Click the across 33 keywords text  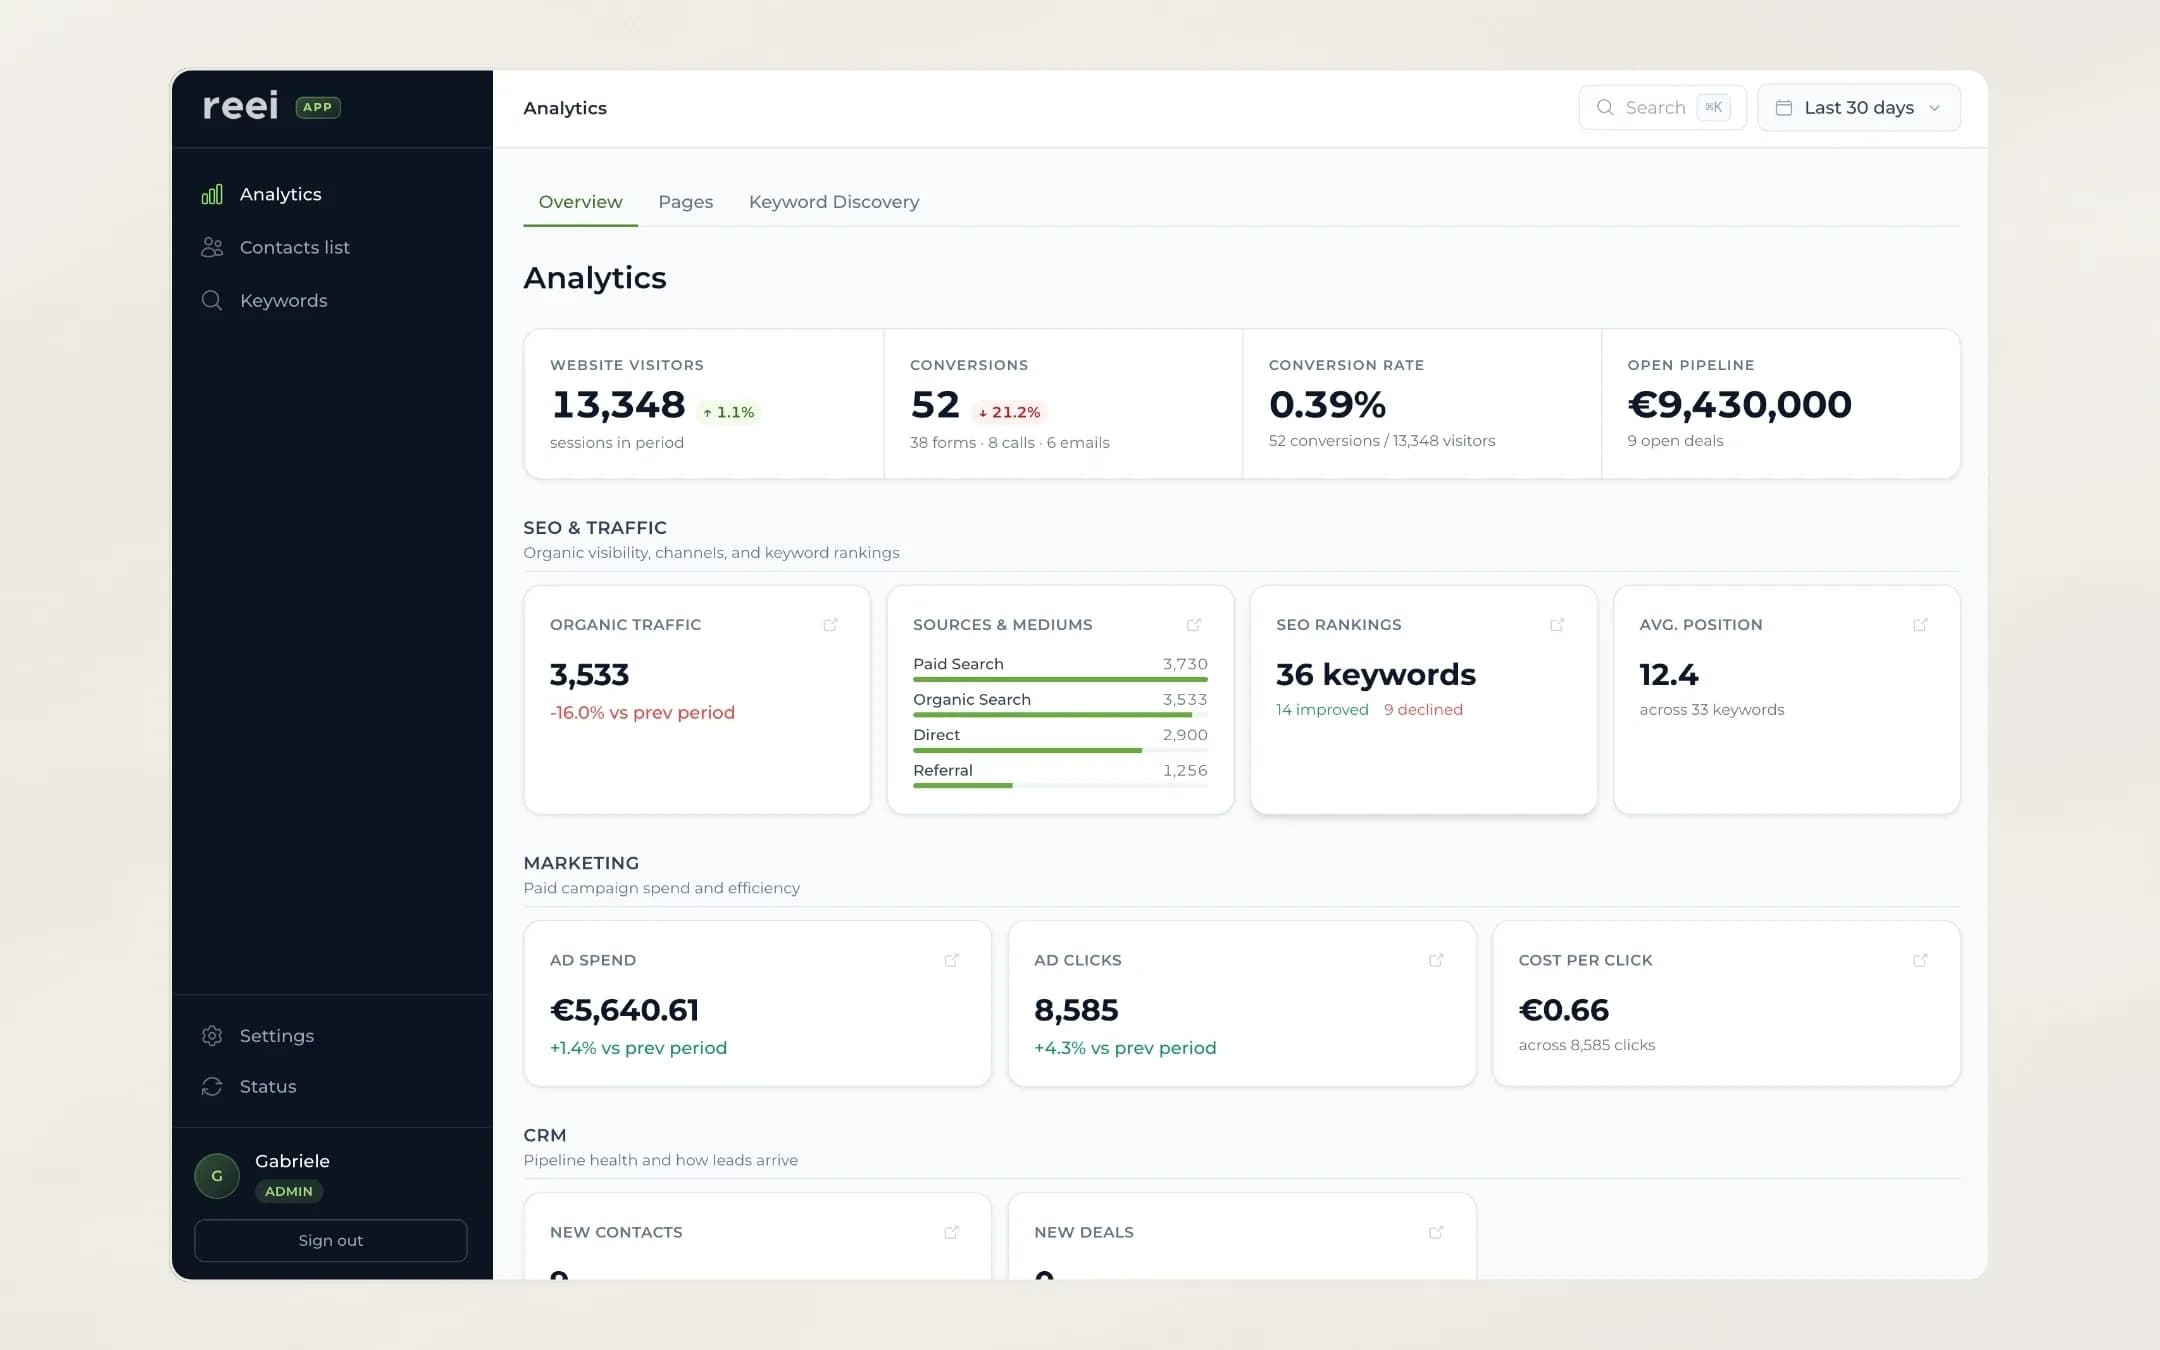coord(1711,710)
